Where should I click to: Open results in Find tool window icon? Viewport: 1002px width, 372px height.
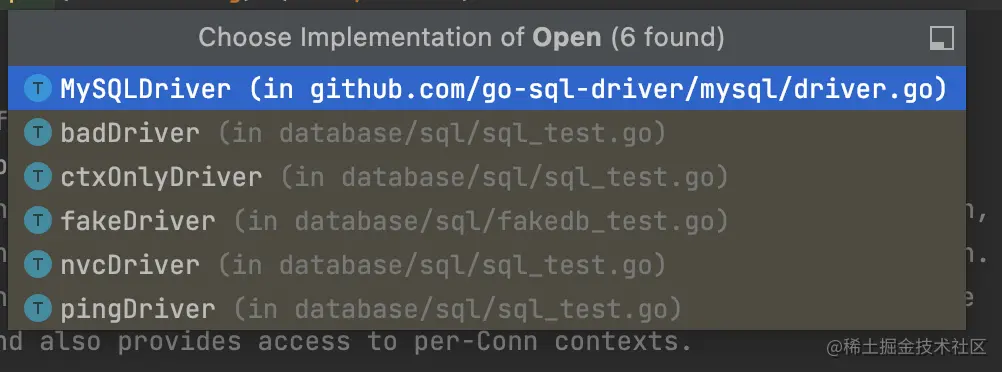coord(941,38)
